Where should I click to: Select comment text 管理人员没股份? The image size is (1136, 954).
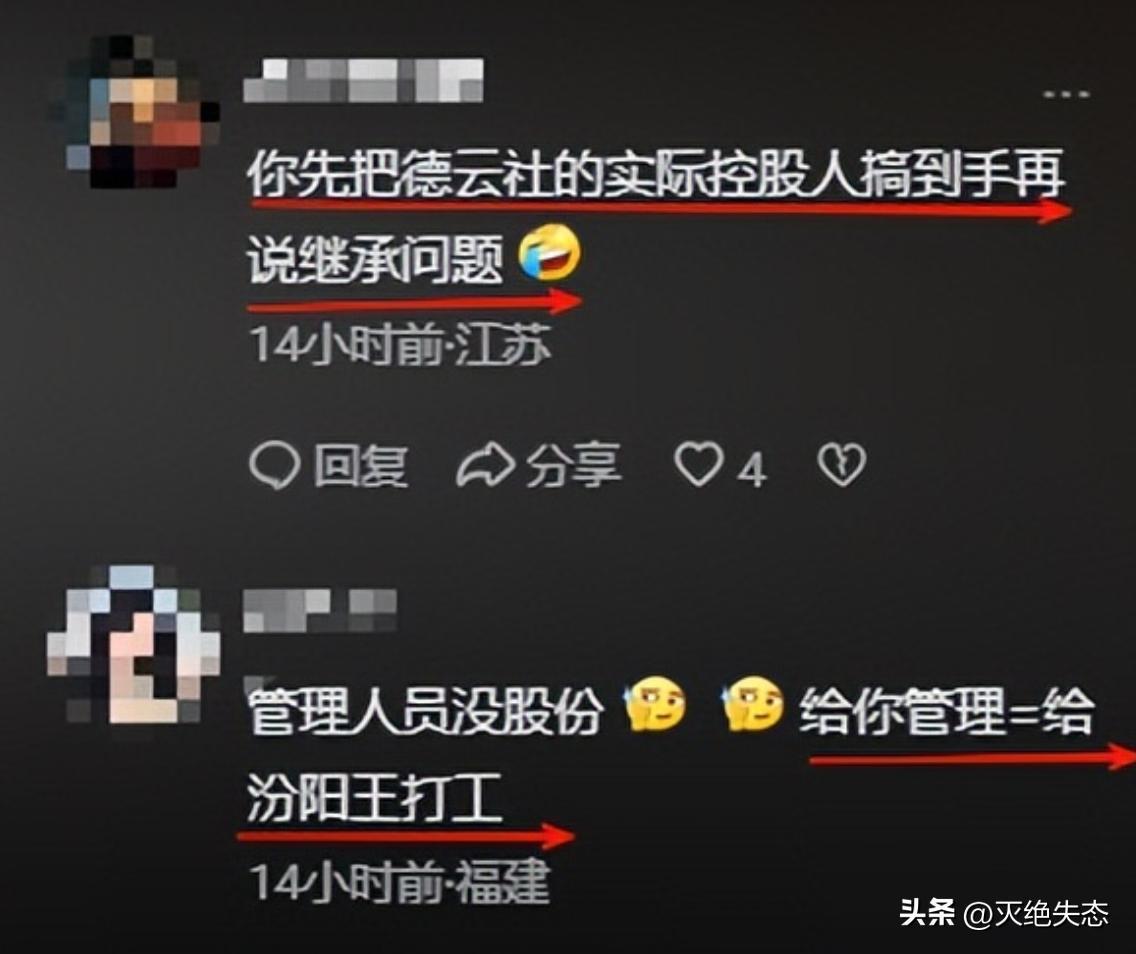[x=425, y=710]
